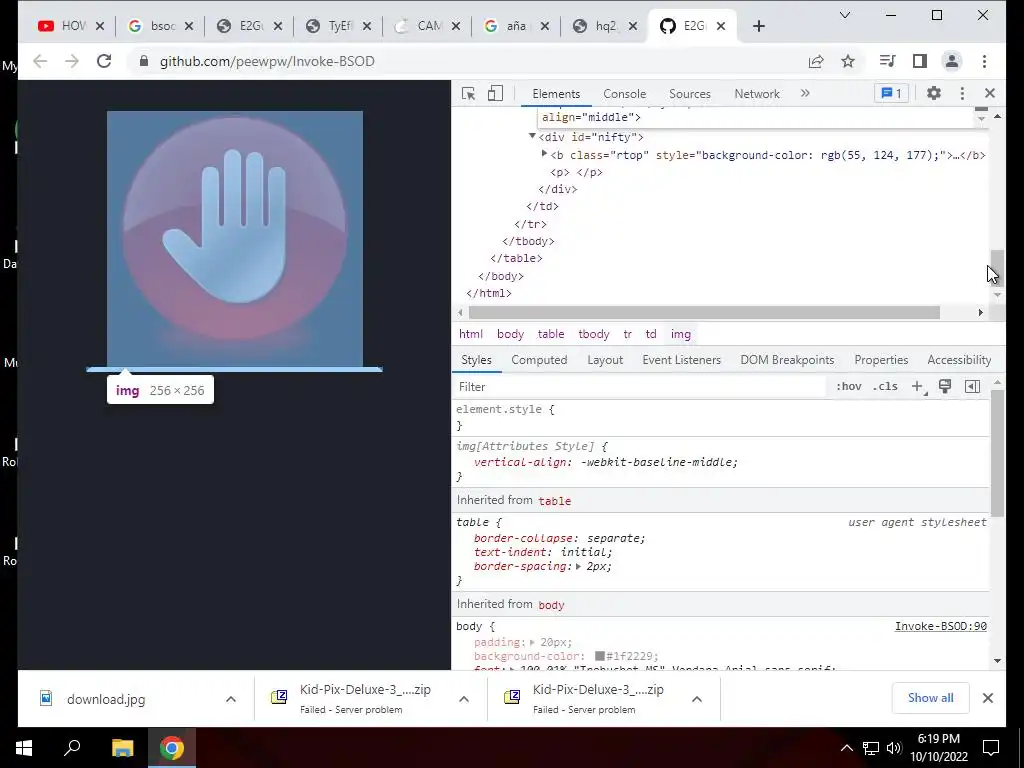This screenshot has width=1024, height=768.
Task: Open the Event Listeners tab
Action: click(x=681, y=360)
